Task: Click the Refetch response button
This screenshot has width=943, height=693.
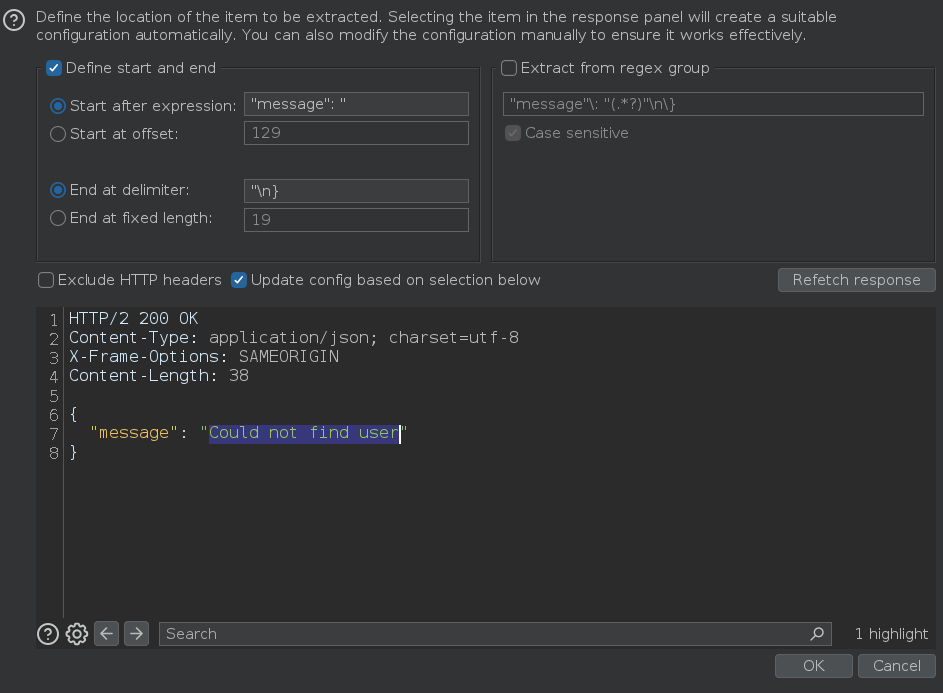Action: tap(856, 280)
